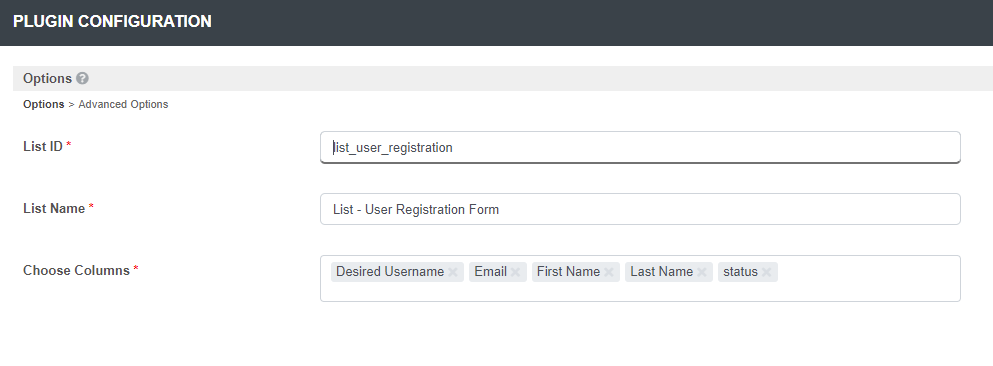Remove the First Name column tag

pyautogui.click(x=609, y=272)
